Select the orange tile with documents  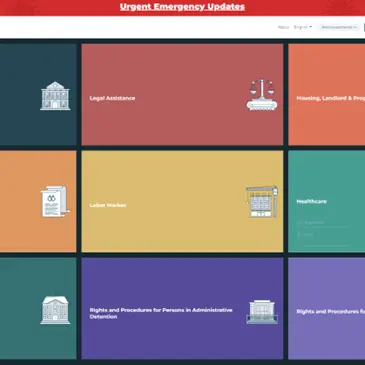pyautogui.click(x=38, y=201)
